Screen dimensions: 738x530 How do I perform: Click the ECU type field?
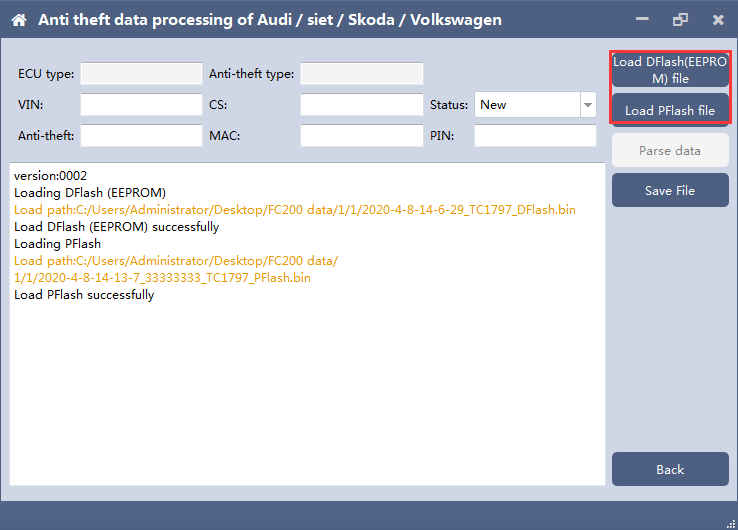click(141, 73)
